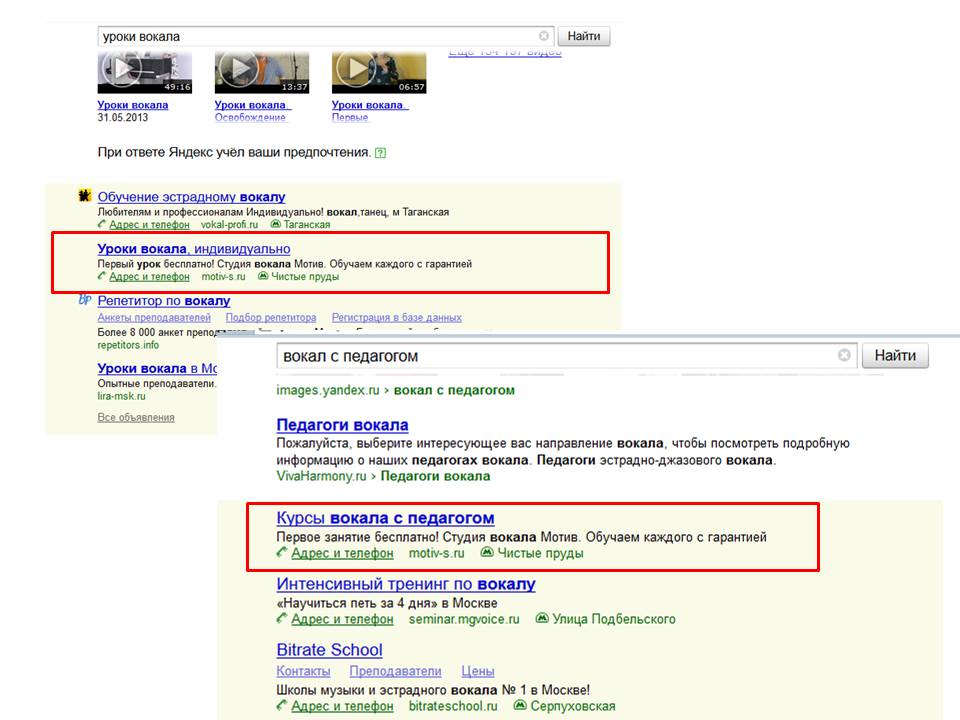Viewport: 960px width, 720px height.
Task: Click motiv-s.ru URL in lower ad
Action: coord(437,553)
